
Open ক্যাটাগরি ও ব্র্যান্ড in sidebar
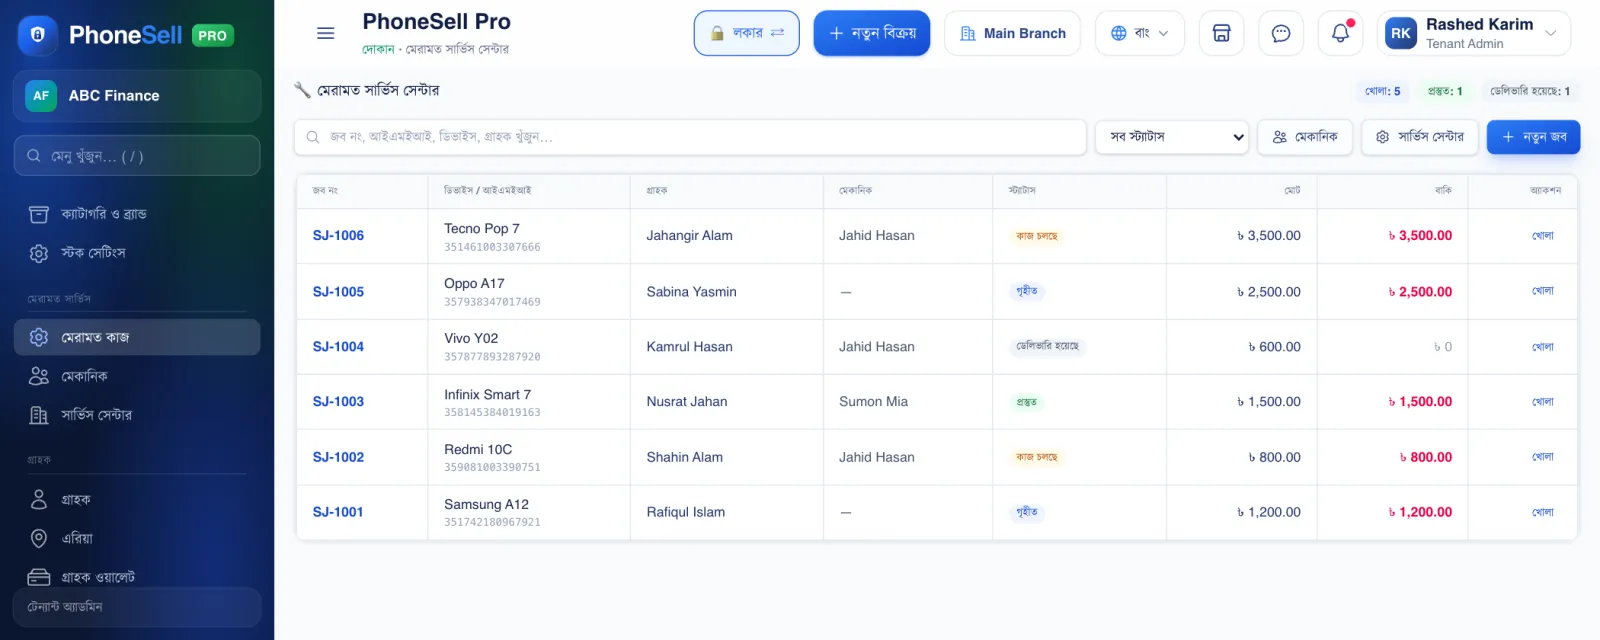click(137, 214)
